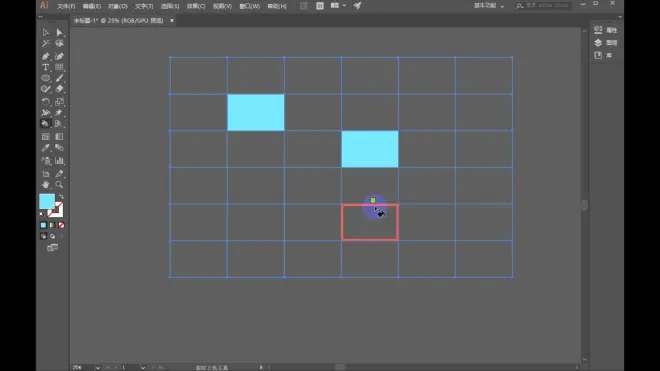Swap fill and stroke colors
Image resolution: width=660 pixels, height=371 pixels.
[x=61, y=197]
